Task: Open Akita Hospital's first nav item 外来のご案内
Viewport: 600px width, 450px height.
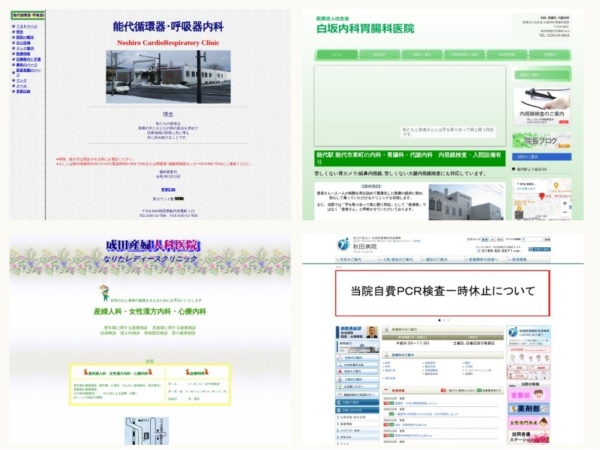Action: click(x=357, y=259)
